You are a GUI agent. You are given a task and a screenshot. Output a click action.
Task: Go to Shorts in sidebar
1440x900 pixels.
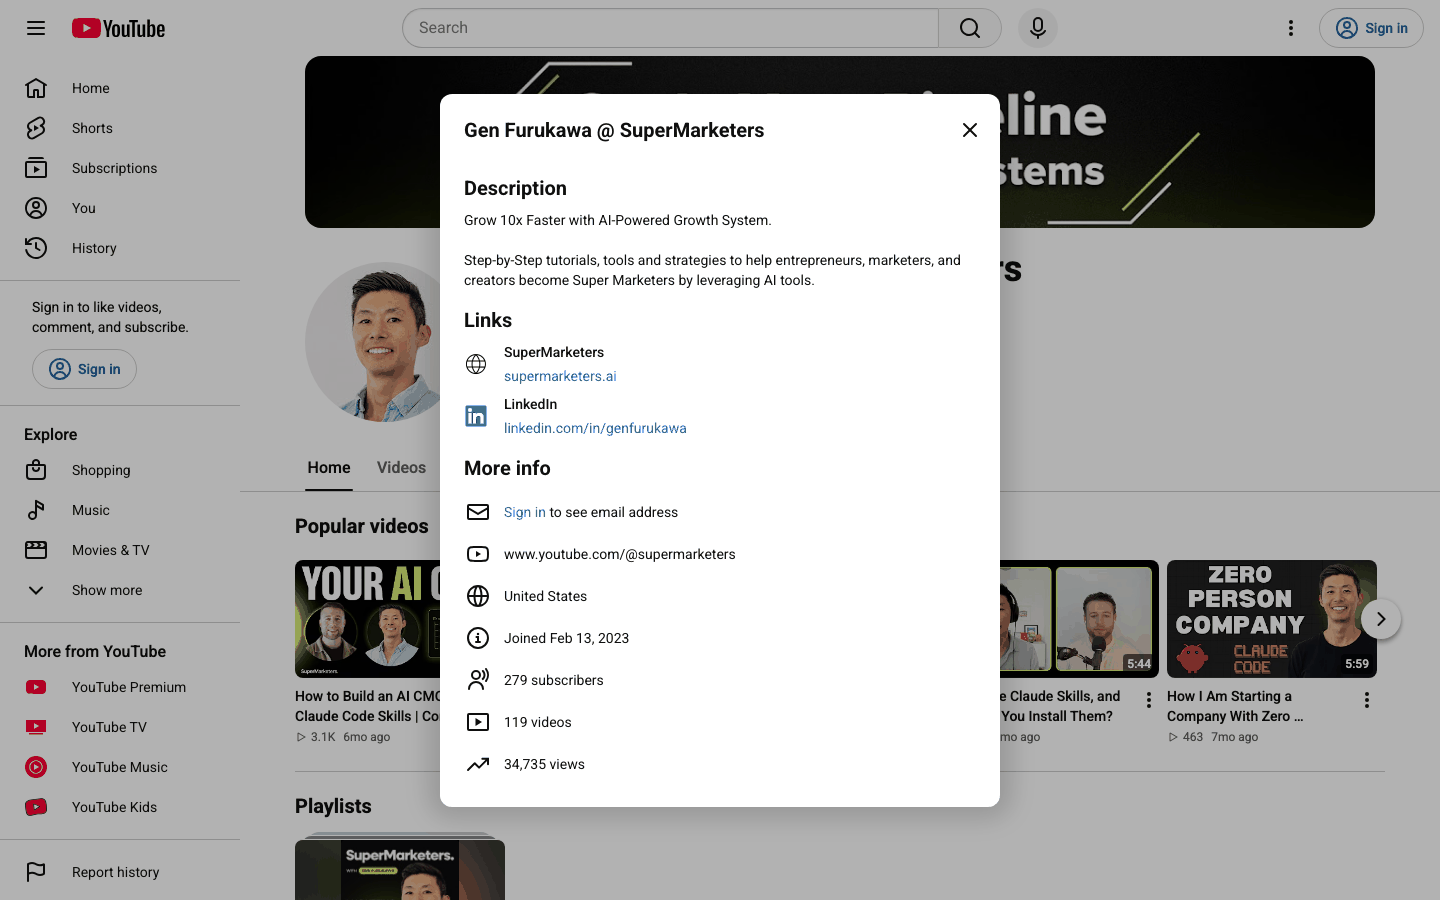point(120,128)
